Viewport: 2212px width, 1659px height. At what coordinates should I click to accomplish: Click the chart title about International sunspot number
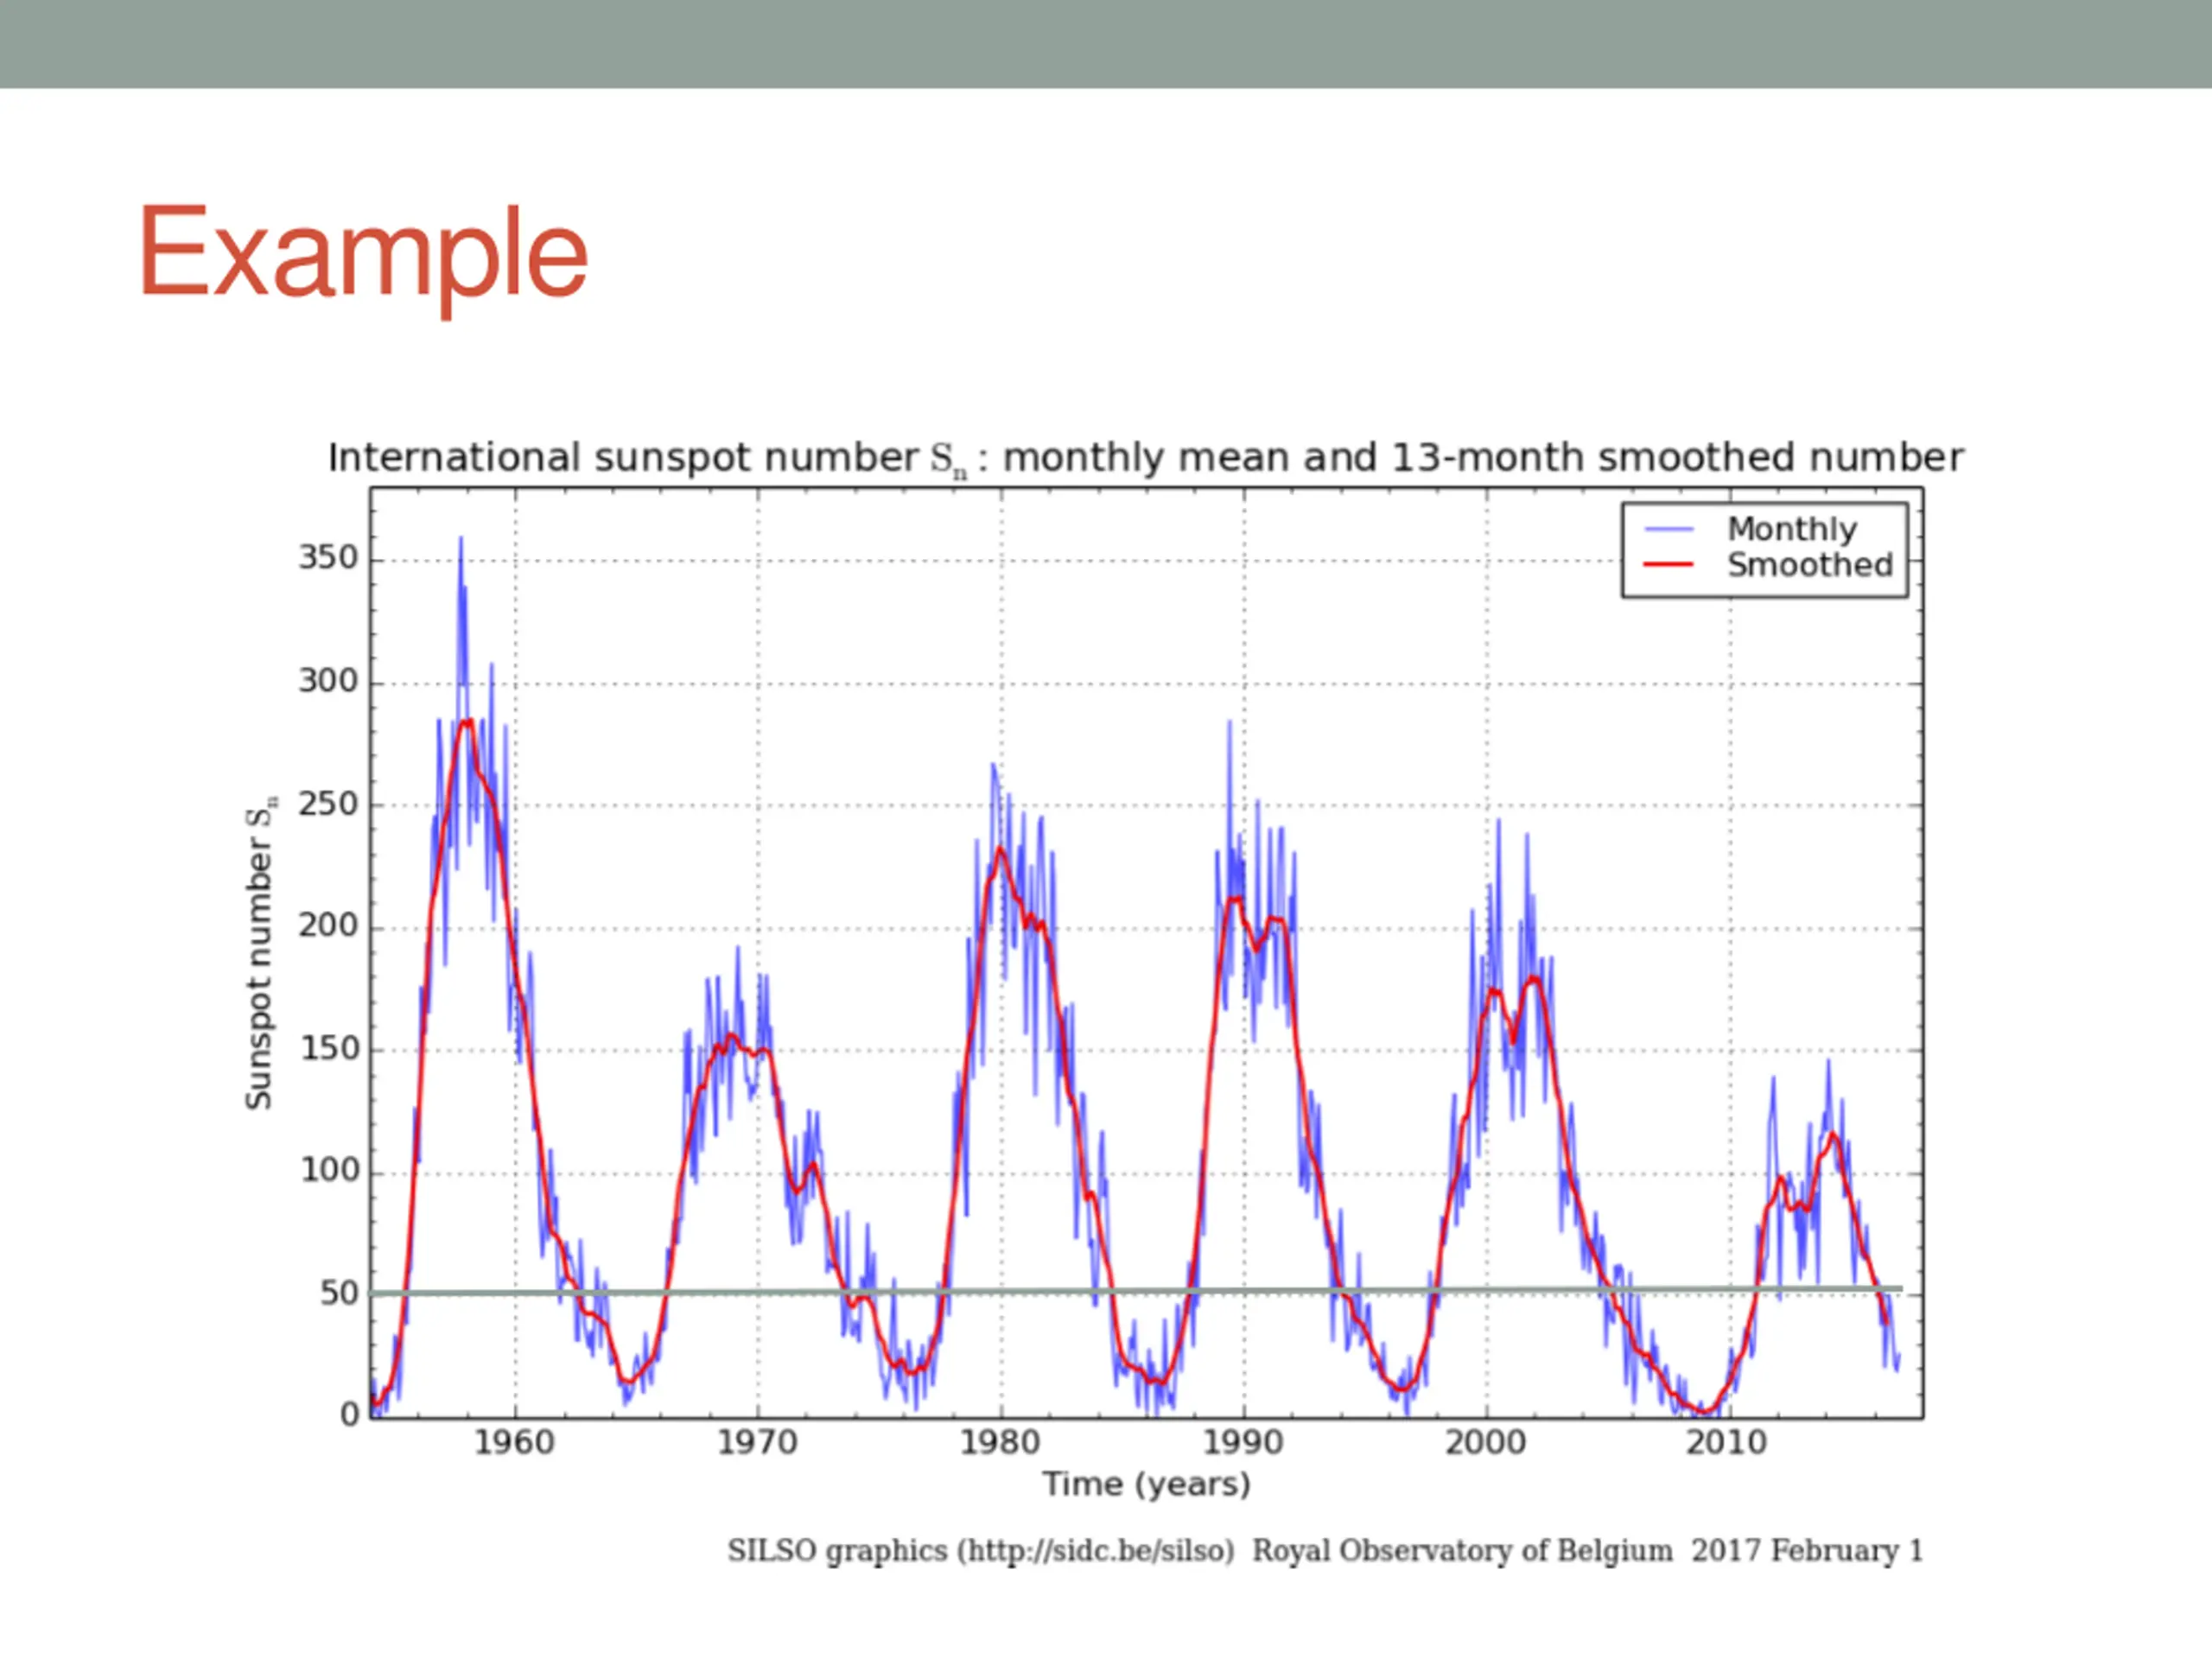click(x=1145, y=459)
